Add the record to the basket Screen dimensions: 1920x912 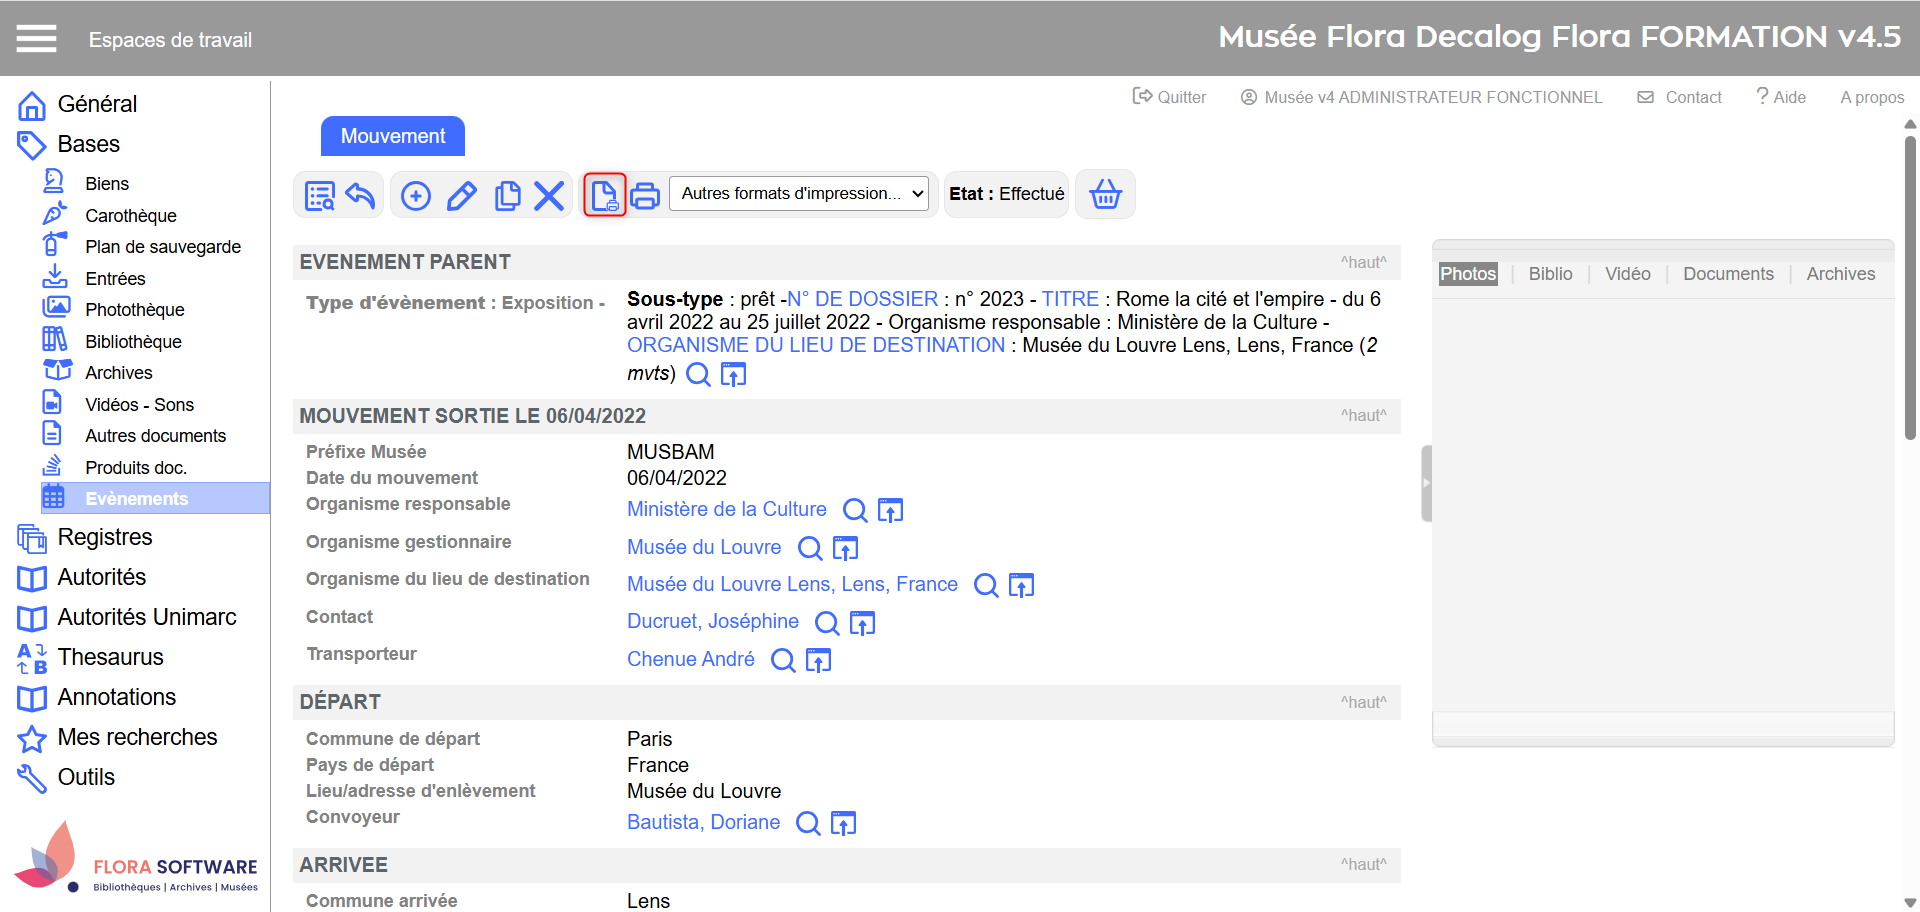pyautogui.click(x=1105, y=194)
